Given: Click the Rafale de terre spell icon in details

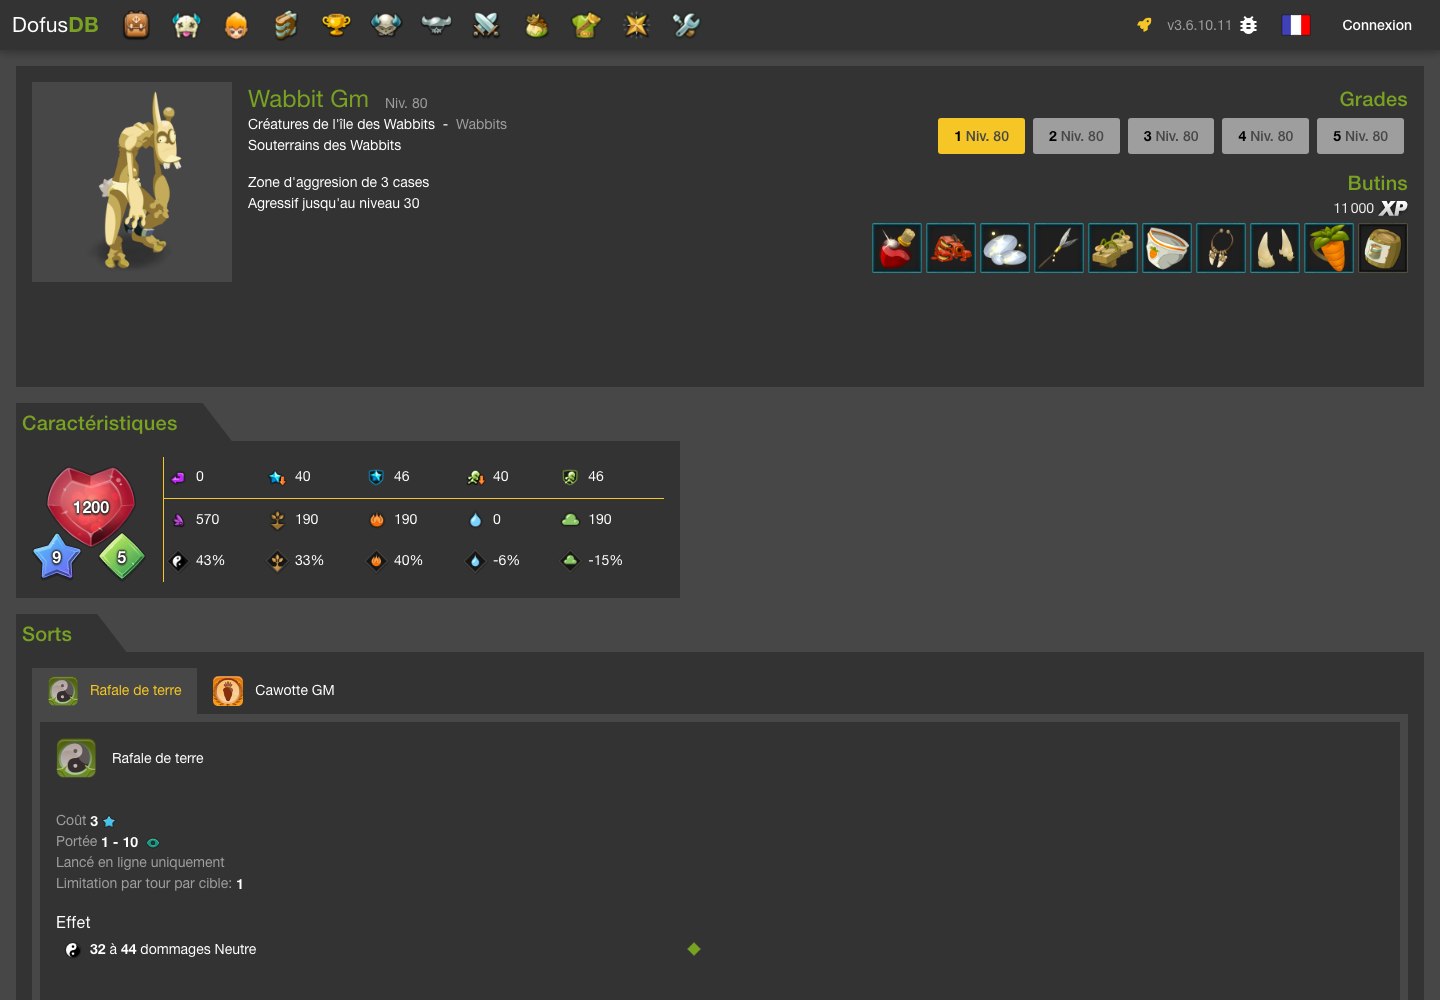Looking at the screenshot, I should click(x=76, y=758).
